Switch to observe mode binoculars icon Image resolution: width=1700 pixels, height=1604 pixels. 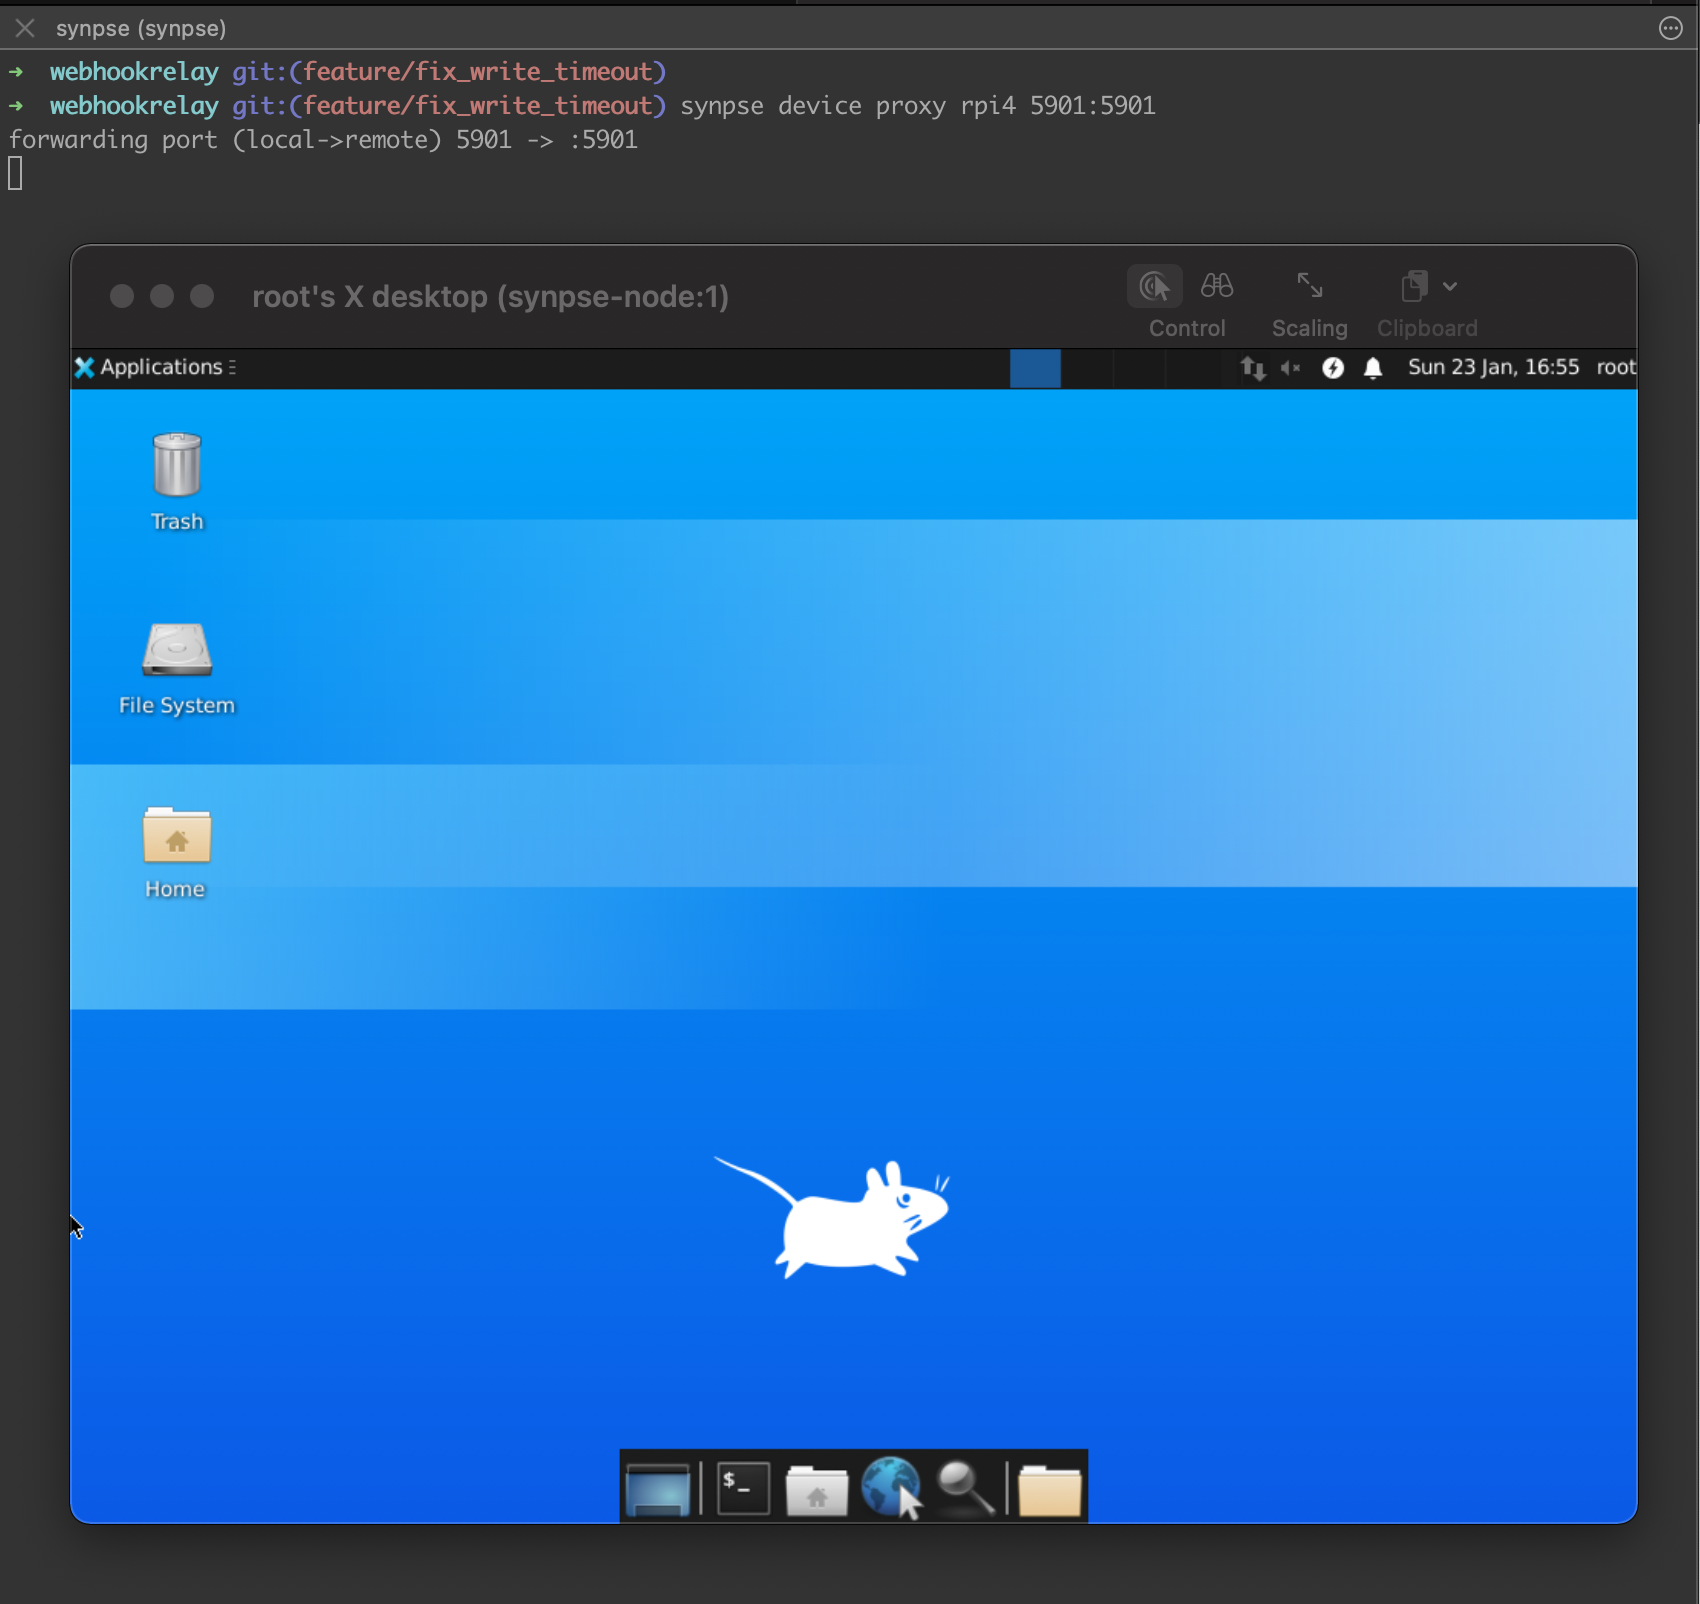click(x=1216, y=287)
